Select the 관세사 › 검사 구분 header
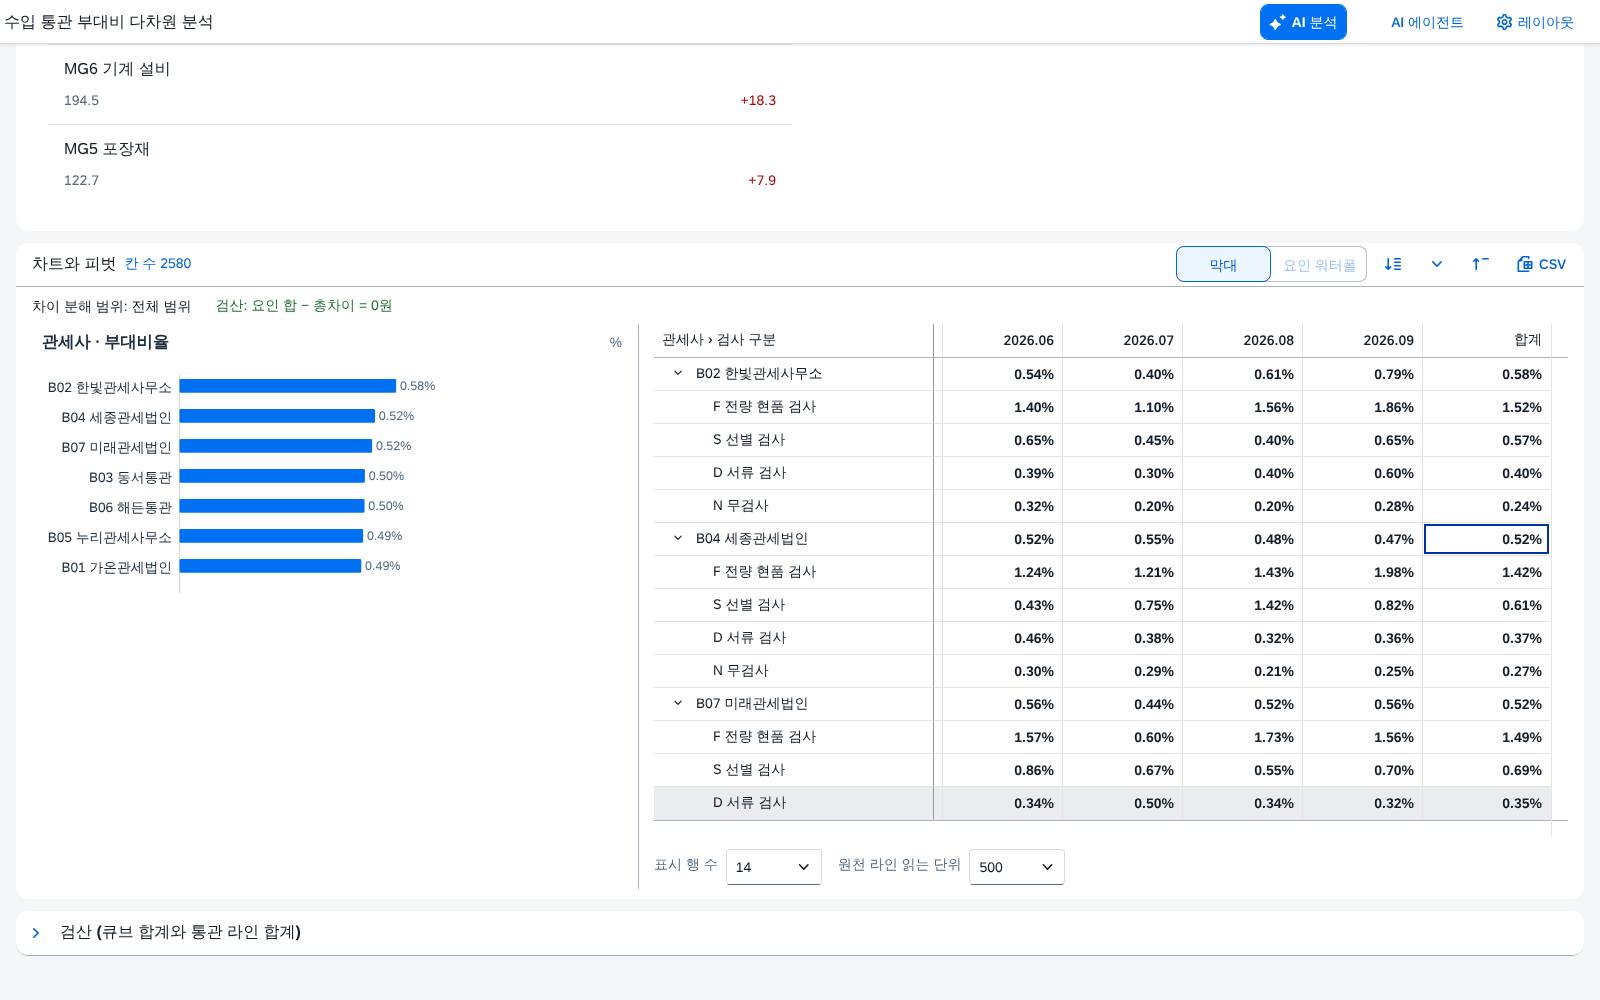Viewport: 1600px width, 1000px height. (x=794, y=340)
